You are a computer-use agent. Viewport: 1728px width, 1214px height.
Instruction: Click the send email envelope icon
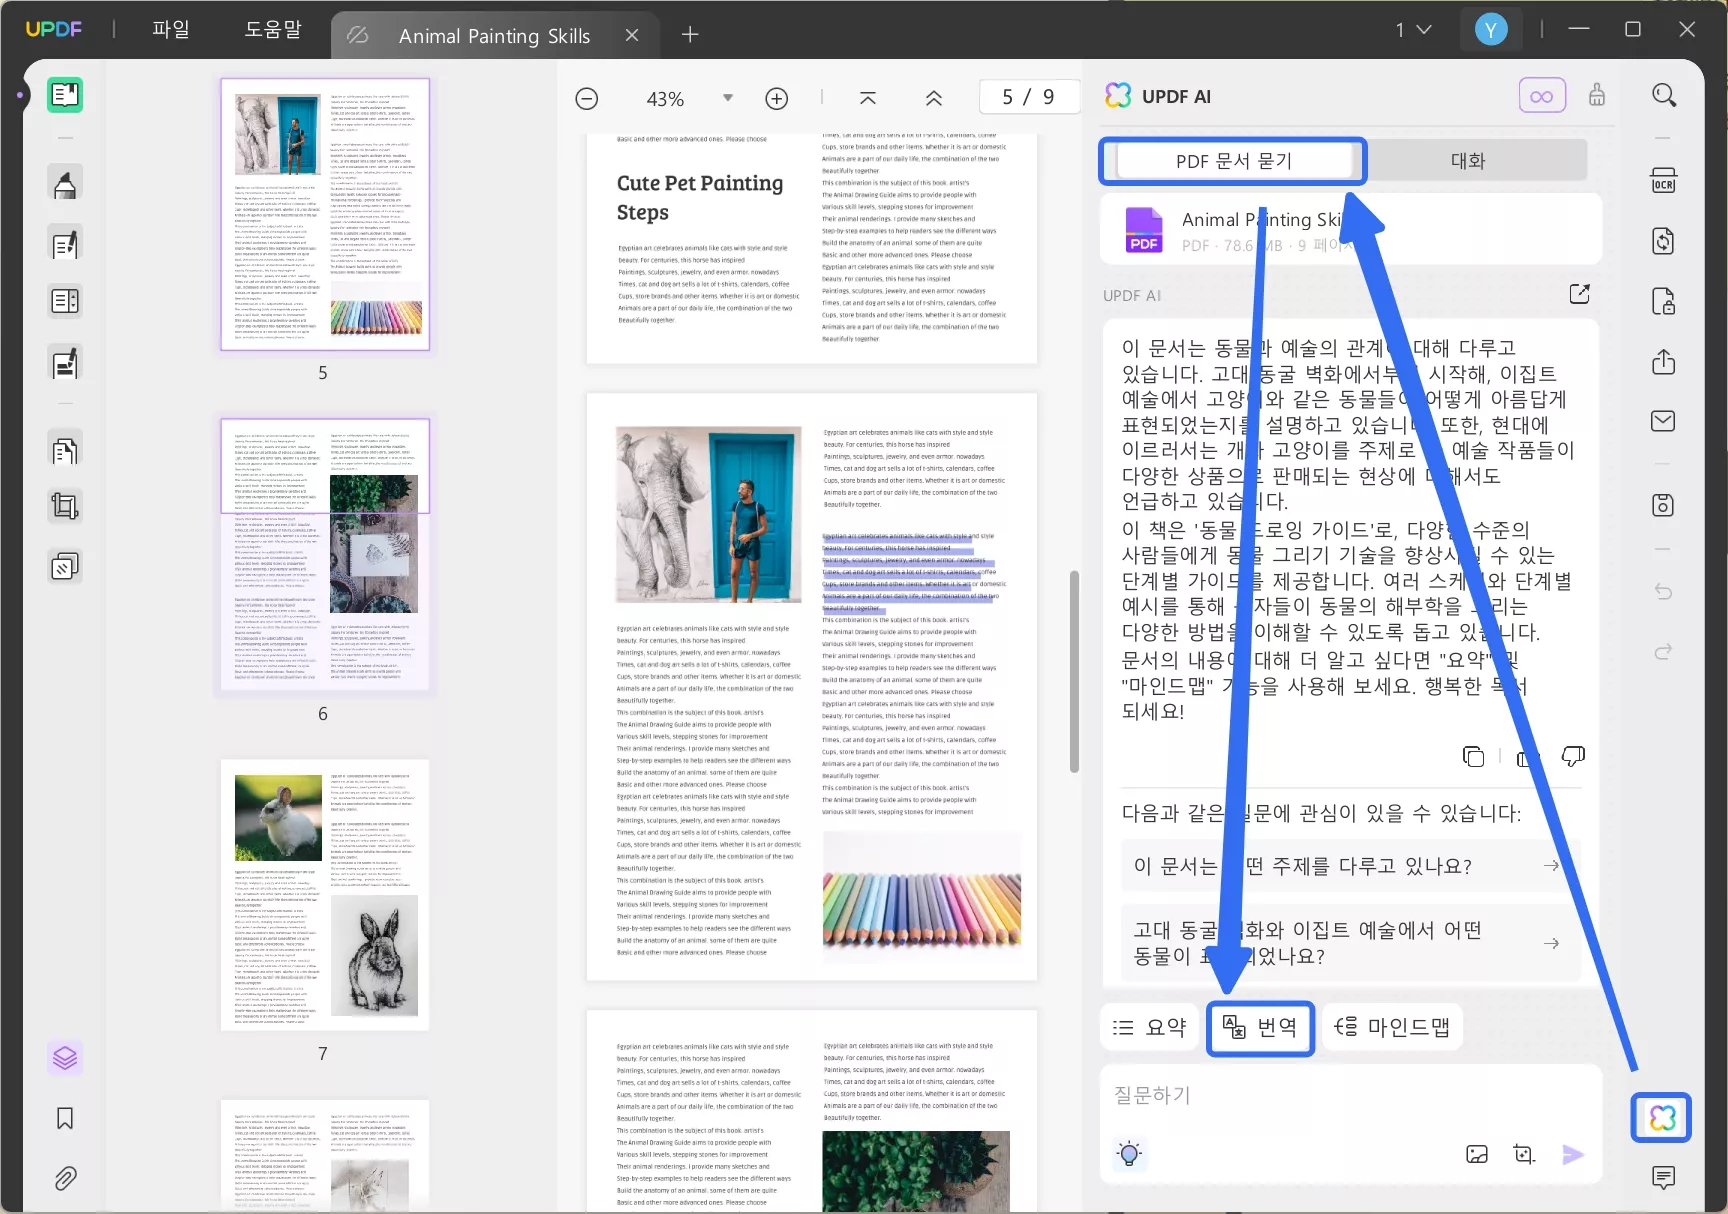coord(1663,421)
